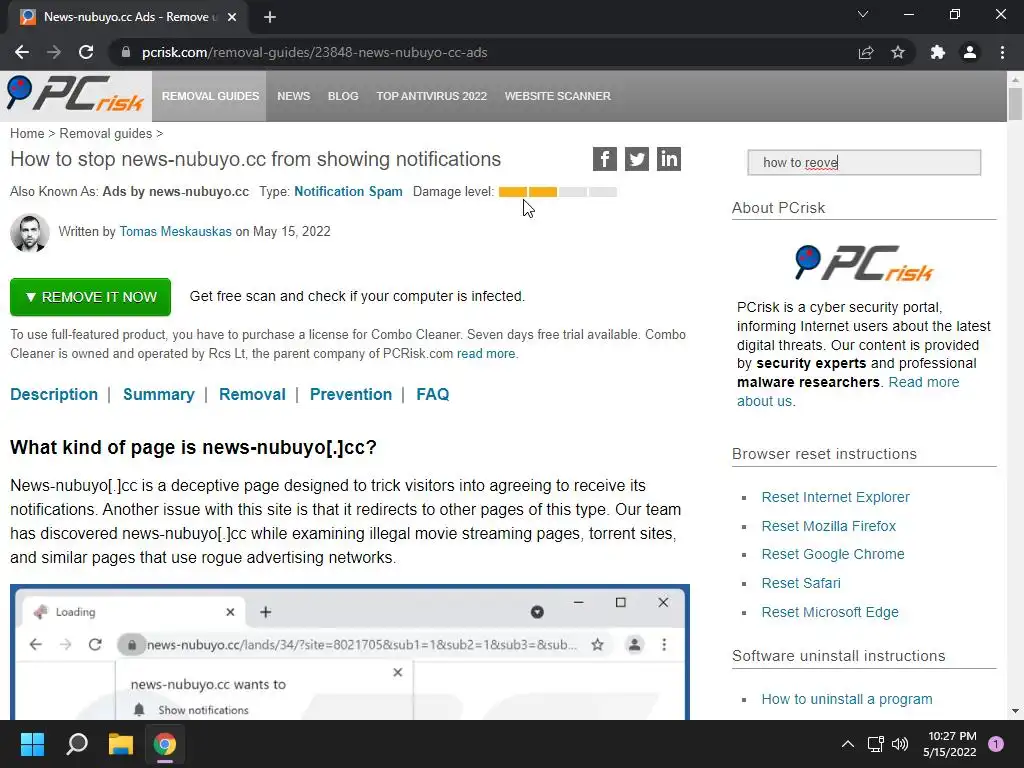Select the News-nubuyo.cc Ads browser tab

(127, 17)
